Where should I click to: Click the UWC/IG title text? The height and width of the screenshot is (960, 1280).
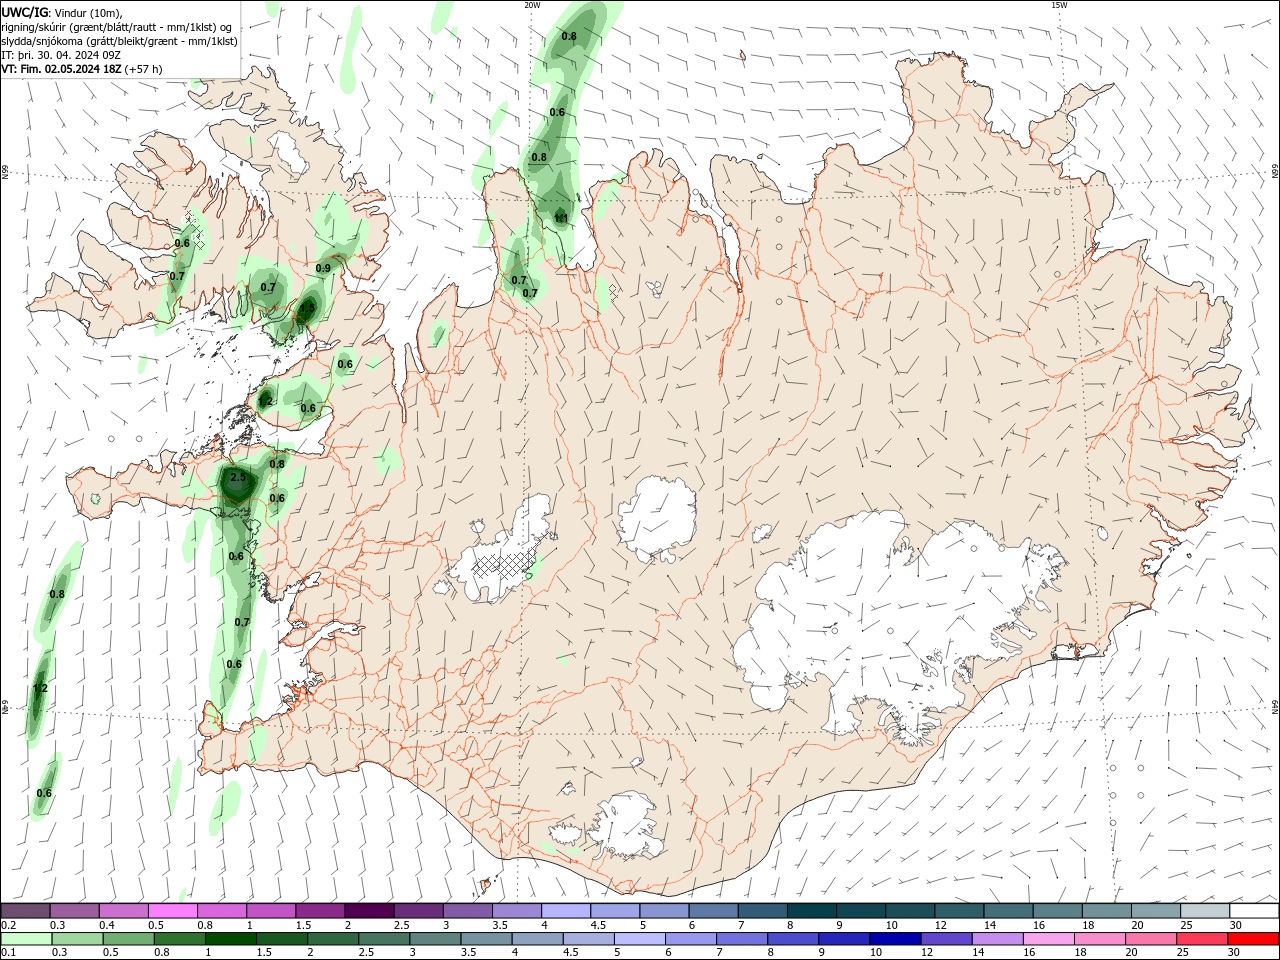[25, 12]
